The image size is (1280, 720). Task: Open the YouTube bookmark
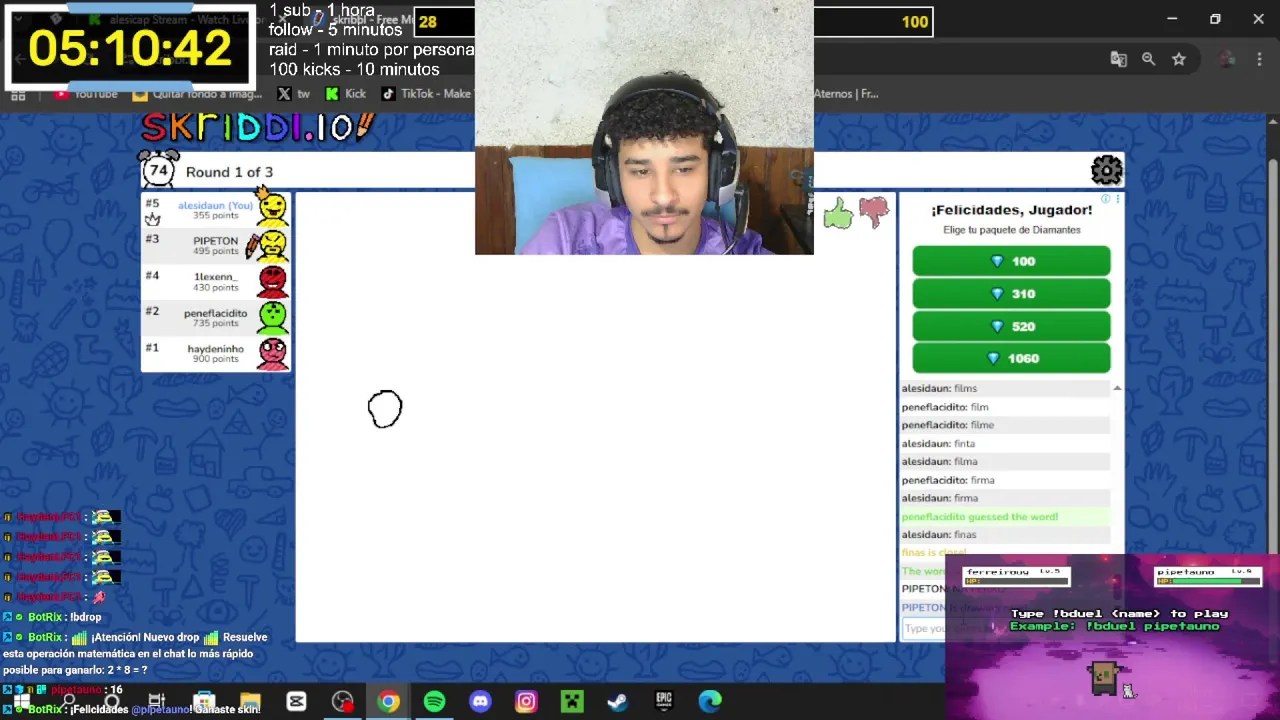pyautogui.click(x=86, y=94)
